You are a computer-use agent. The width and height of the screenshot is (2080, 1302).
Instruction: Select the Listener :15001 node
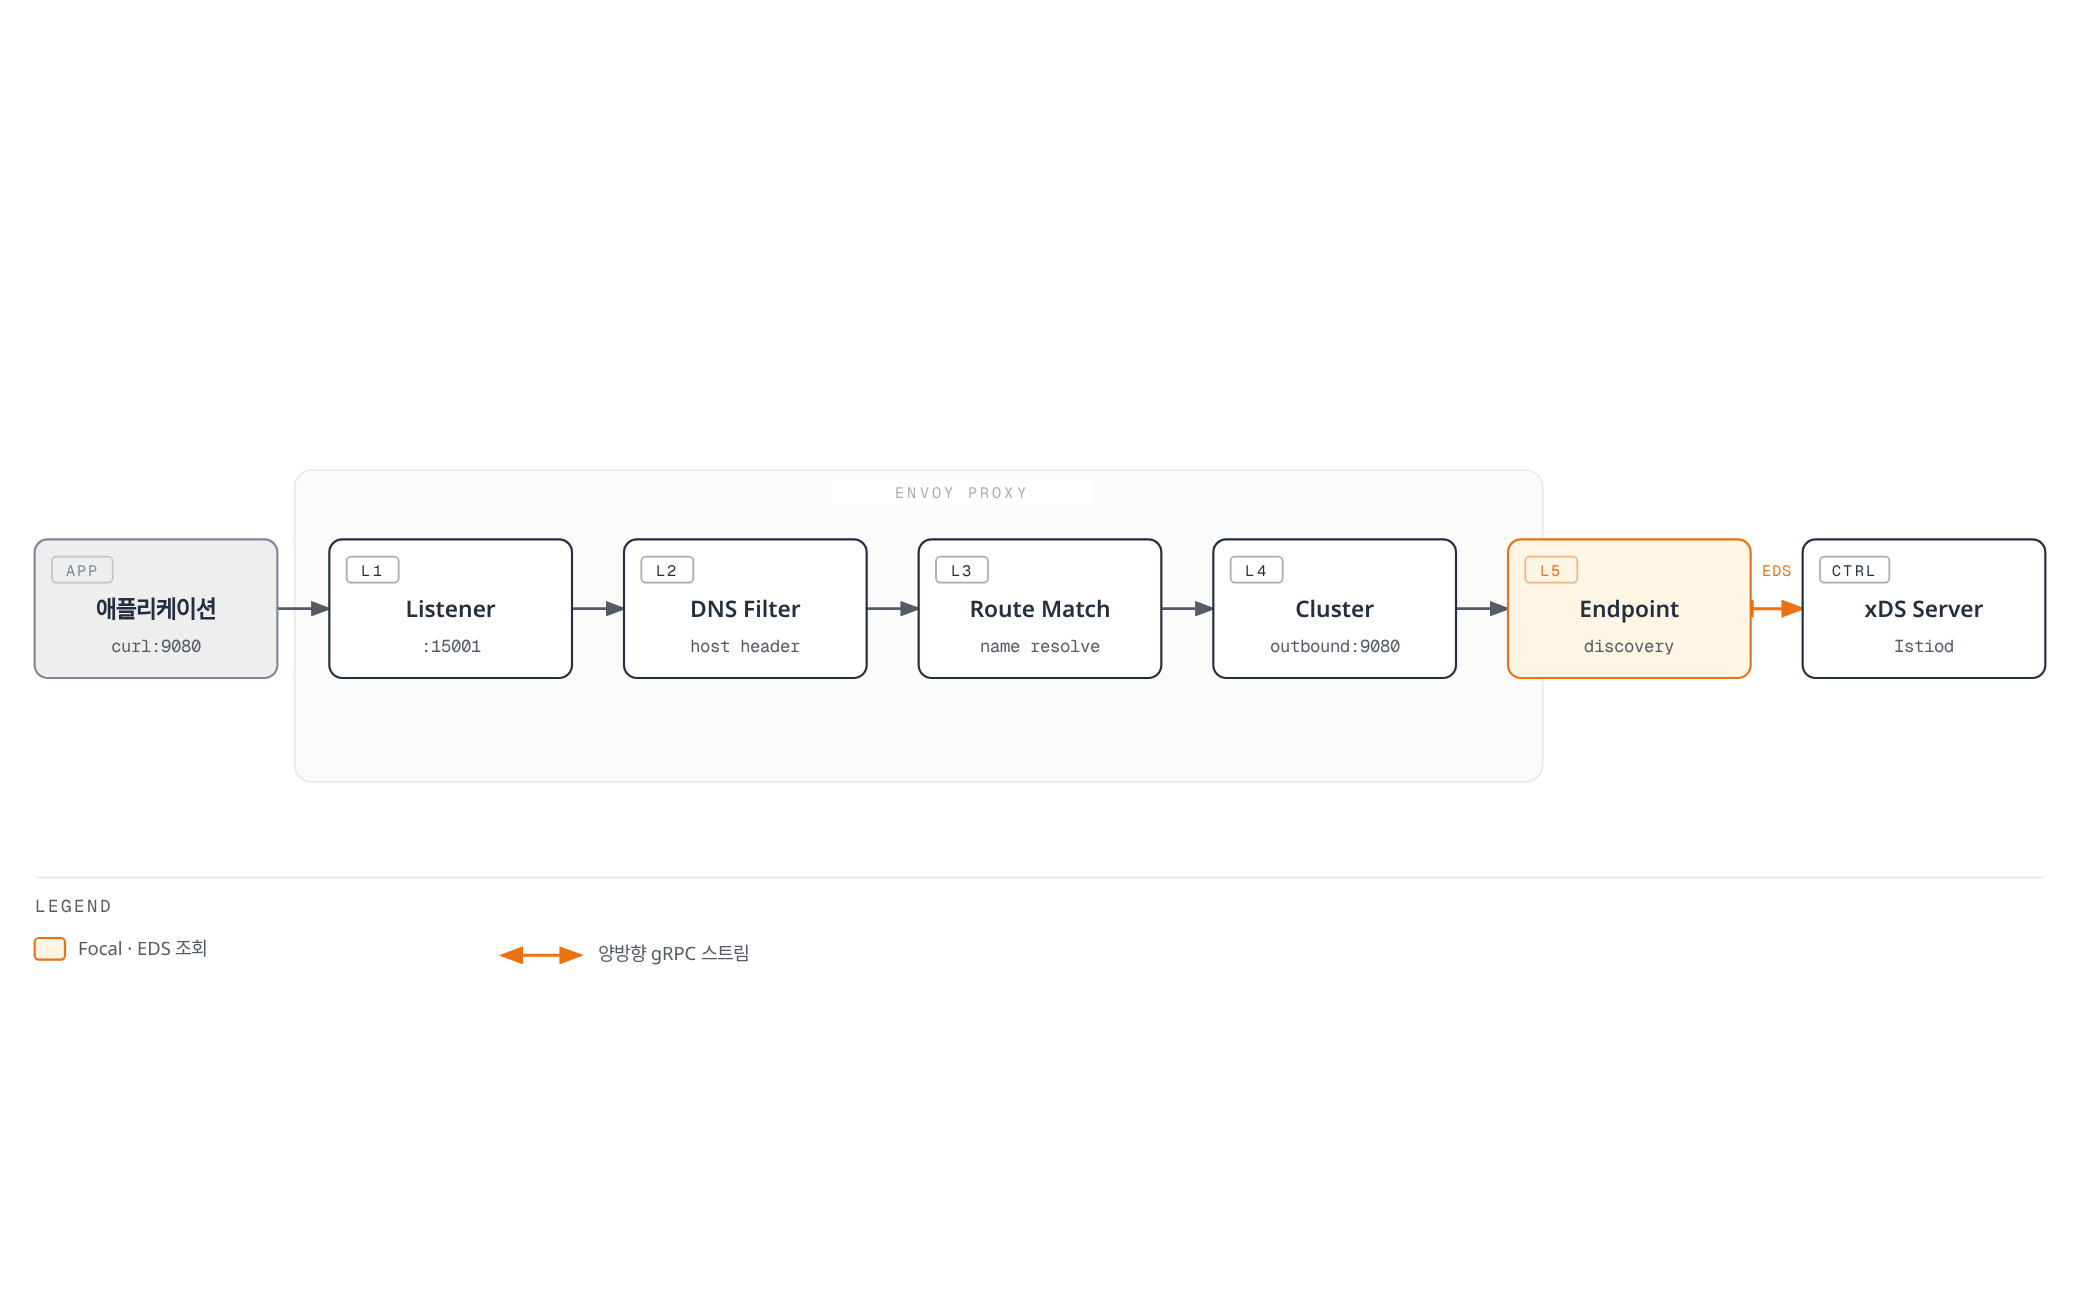(x=451, y=609)
